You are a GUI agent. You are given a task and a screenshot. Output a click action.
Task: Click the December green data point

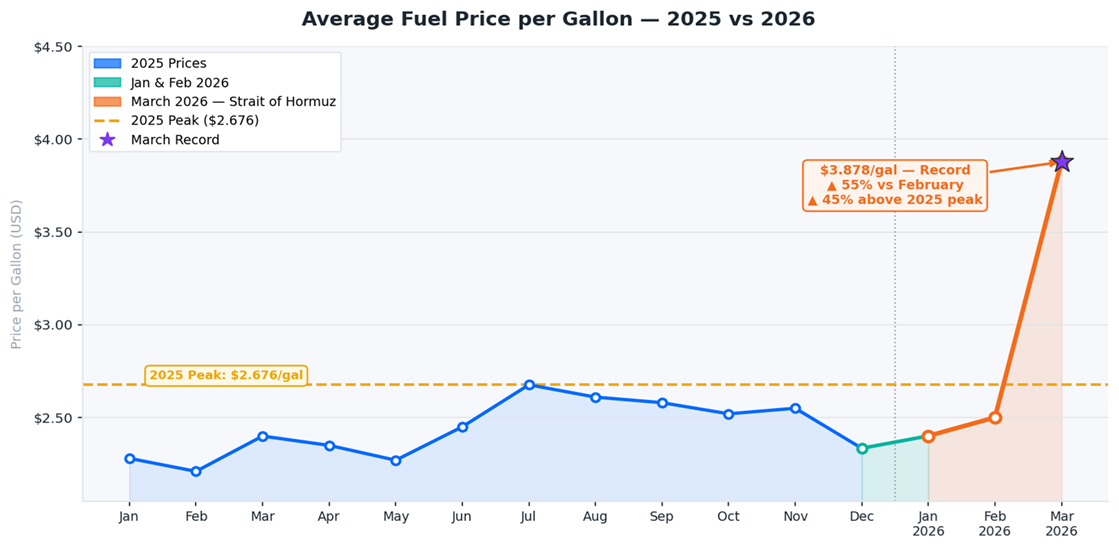[862, 448]
